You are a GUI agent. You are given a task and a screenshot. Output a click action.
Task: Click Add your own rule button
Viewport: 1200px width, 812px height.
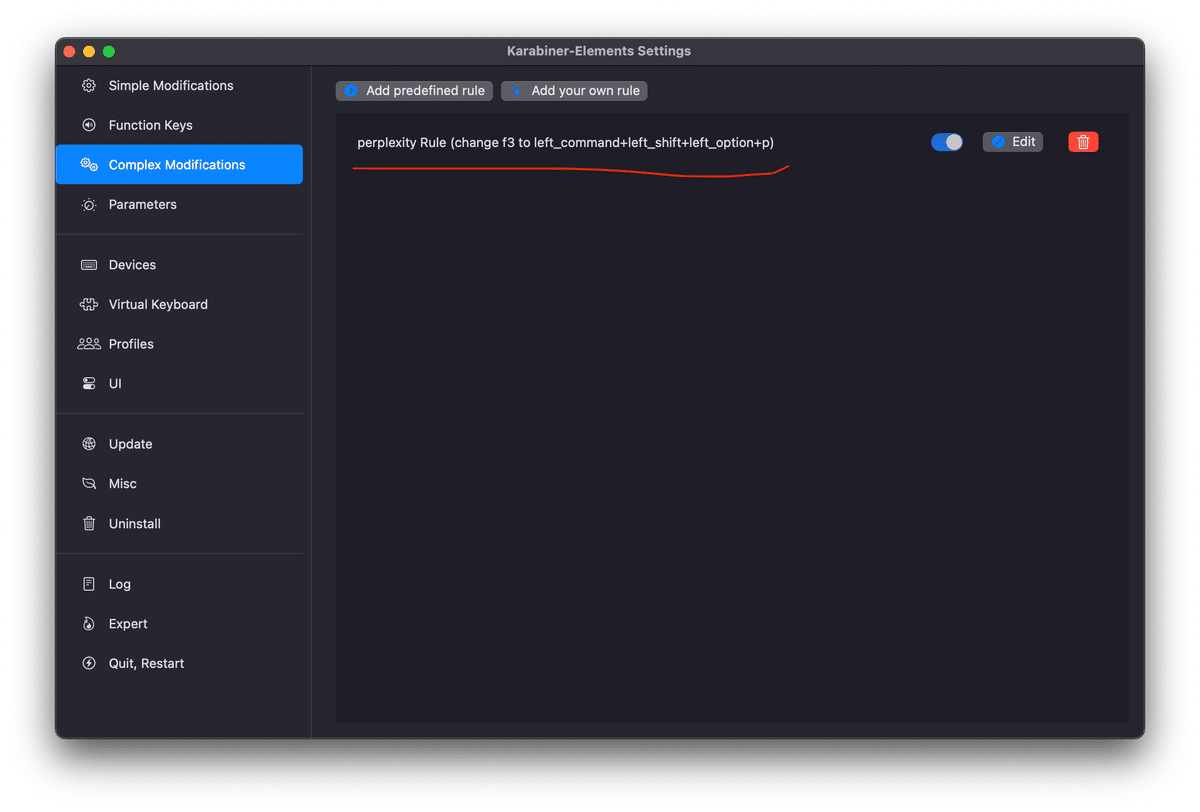574,91
